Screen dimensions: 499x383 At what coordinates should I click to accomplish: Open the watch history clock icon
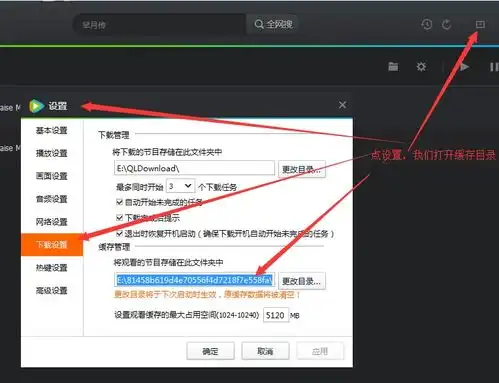click(427, 24)
